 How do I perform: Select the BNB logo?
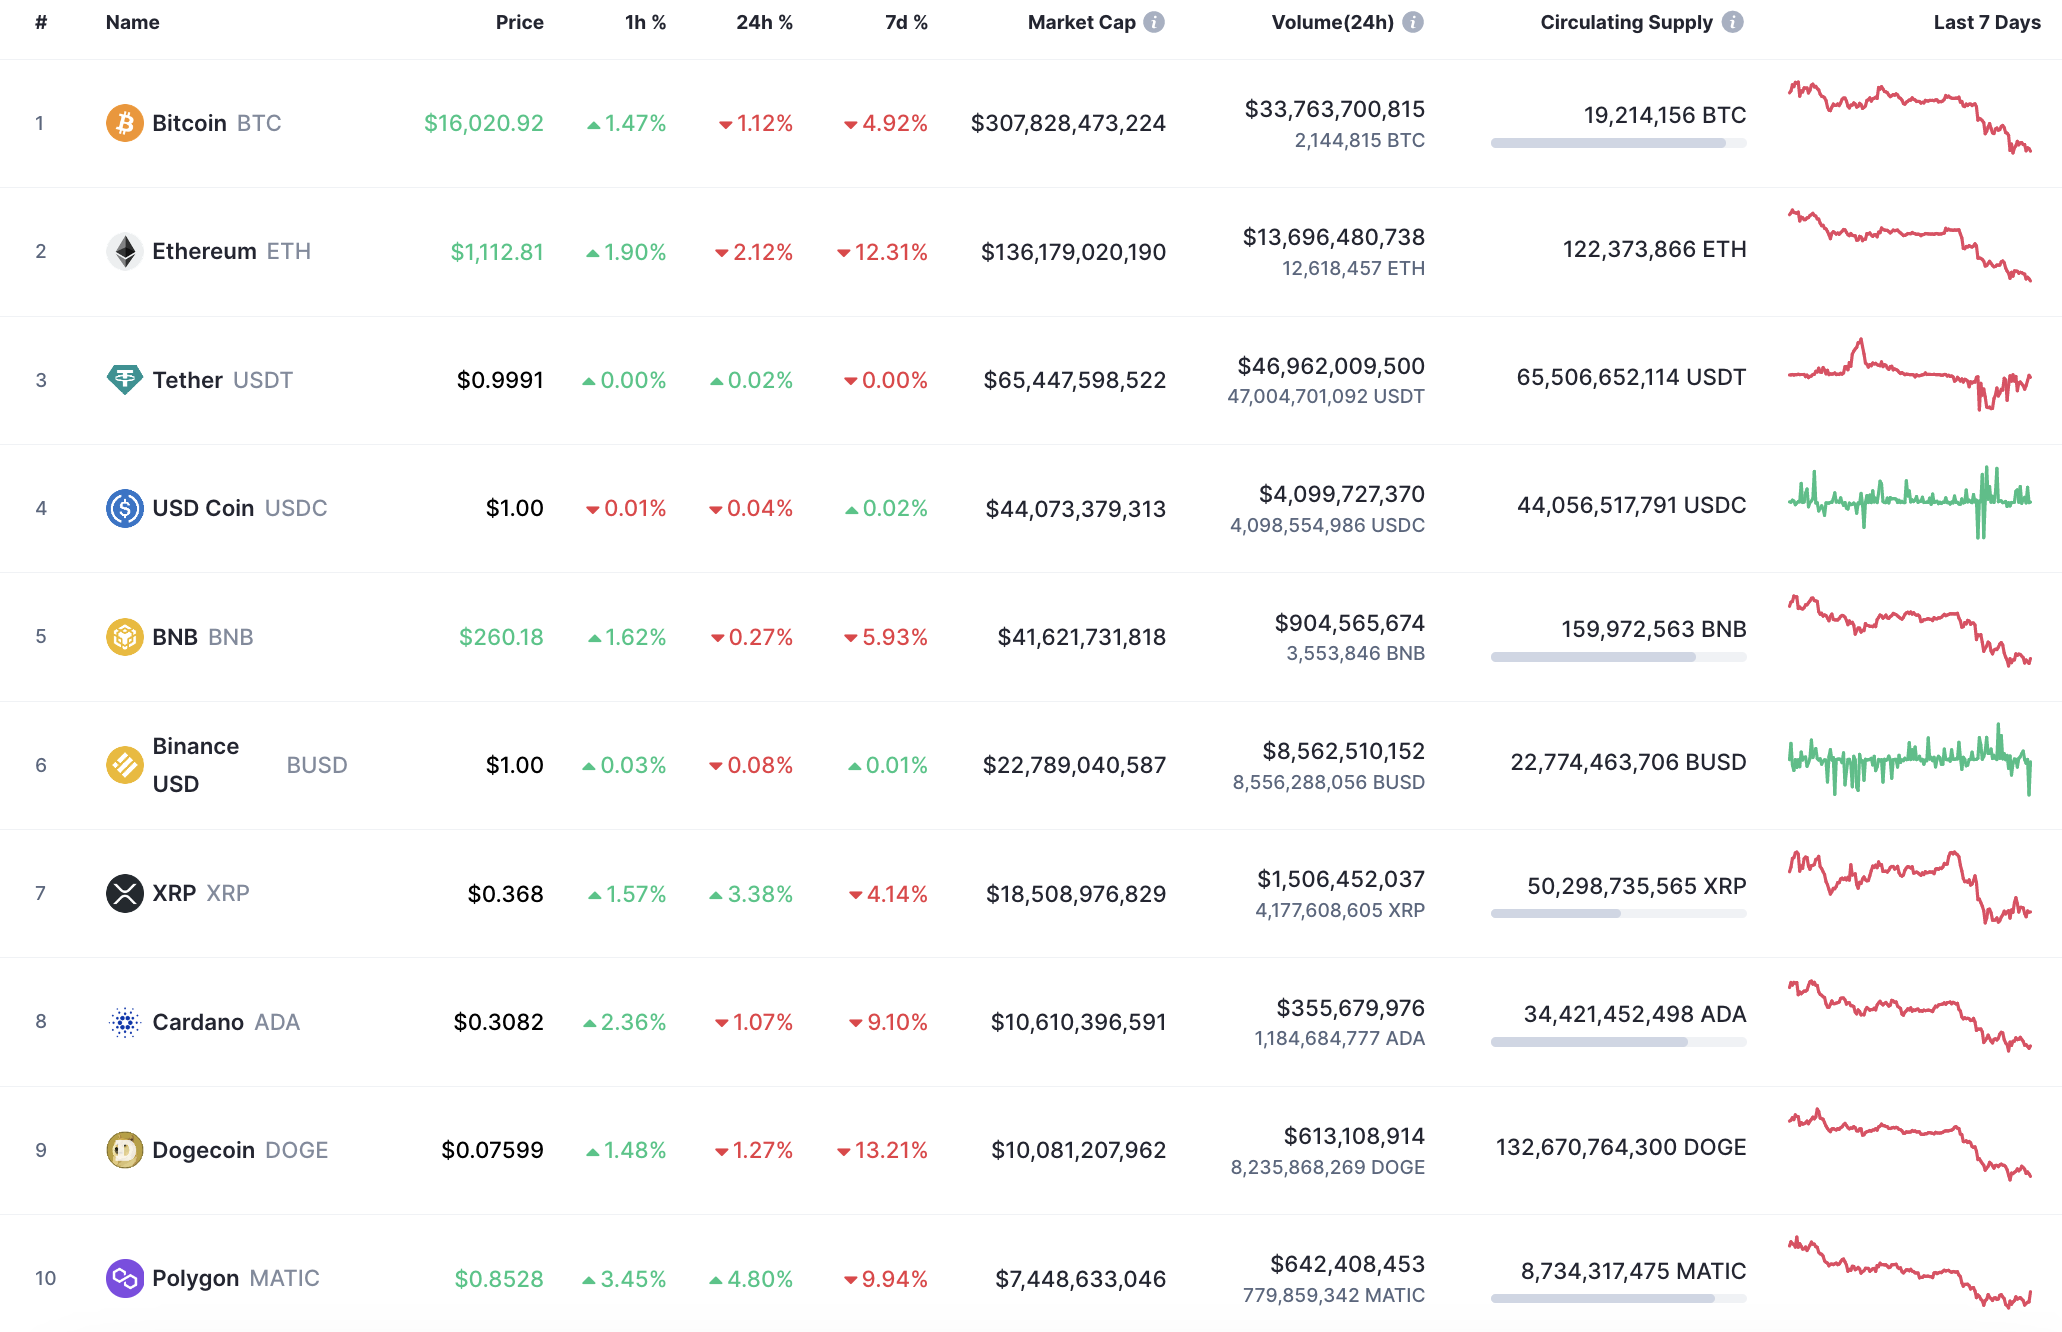(x=124, y=636)
